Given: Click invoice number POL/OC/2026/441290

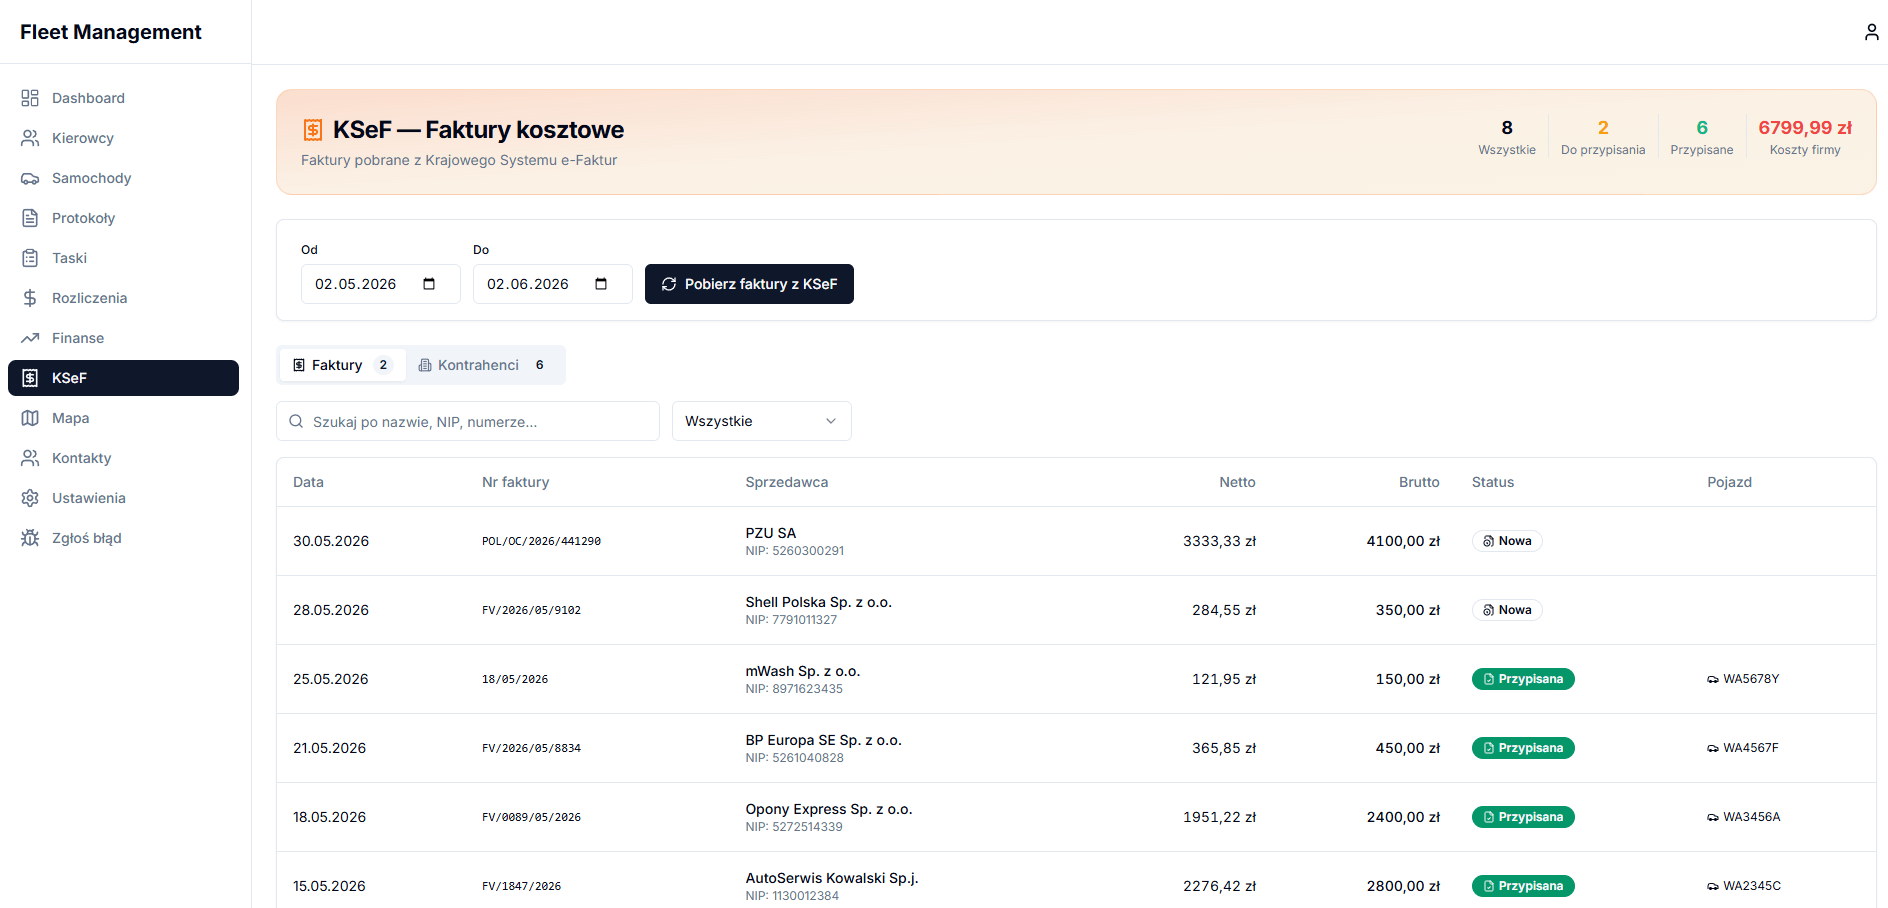Looking at the screenshot, I should (541, 541).
